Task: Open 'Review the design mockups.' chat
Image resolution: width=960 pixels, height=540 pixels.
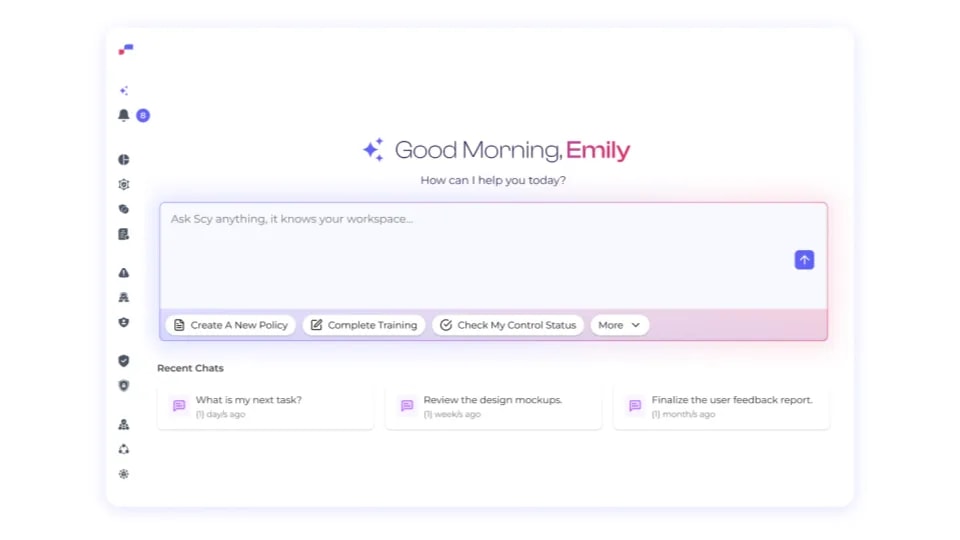Action: pyautogui.click(x=493, y=407)
